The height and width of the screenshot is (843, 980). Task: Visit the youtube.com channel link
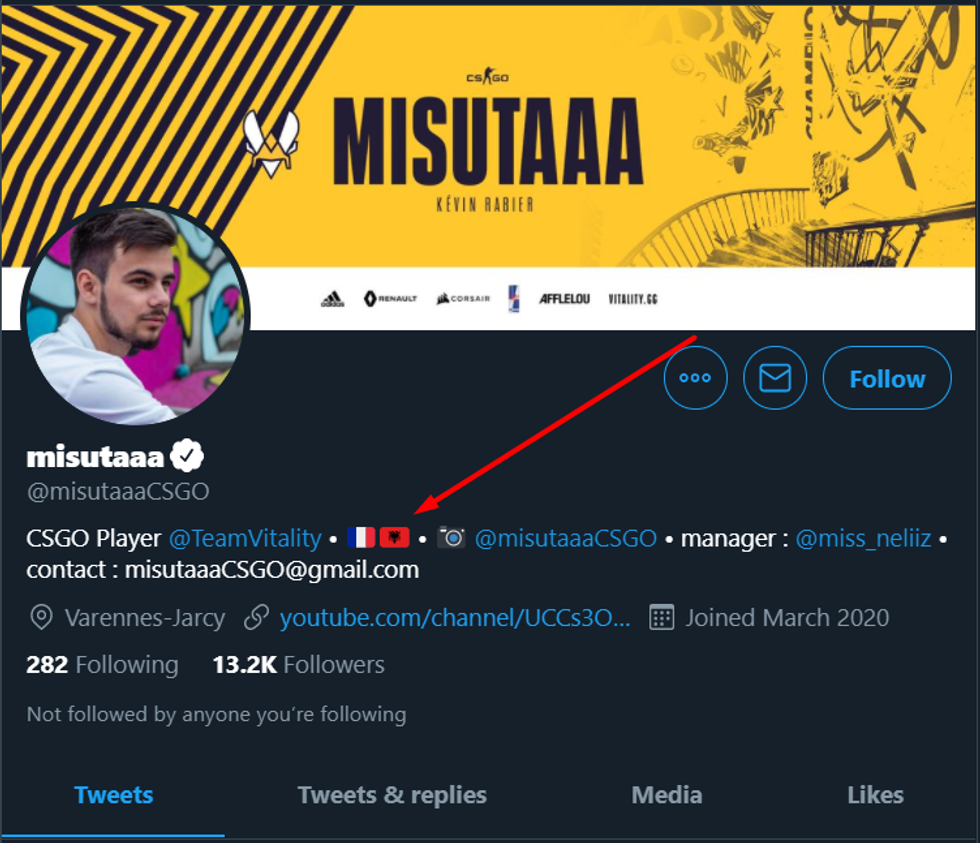click(x=455, y=618)
